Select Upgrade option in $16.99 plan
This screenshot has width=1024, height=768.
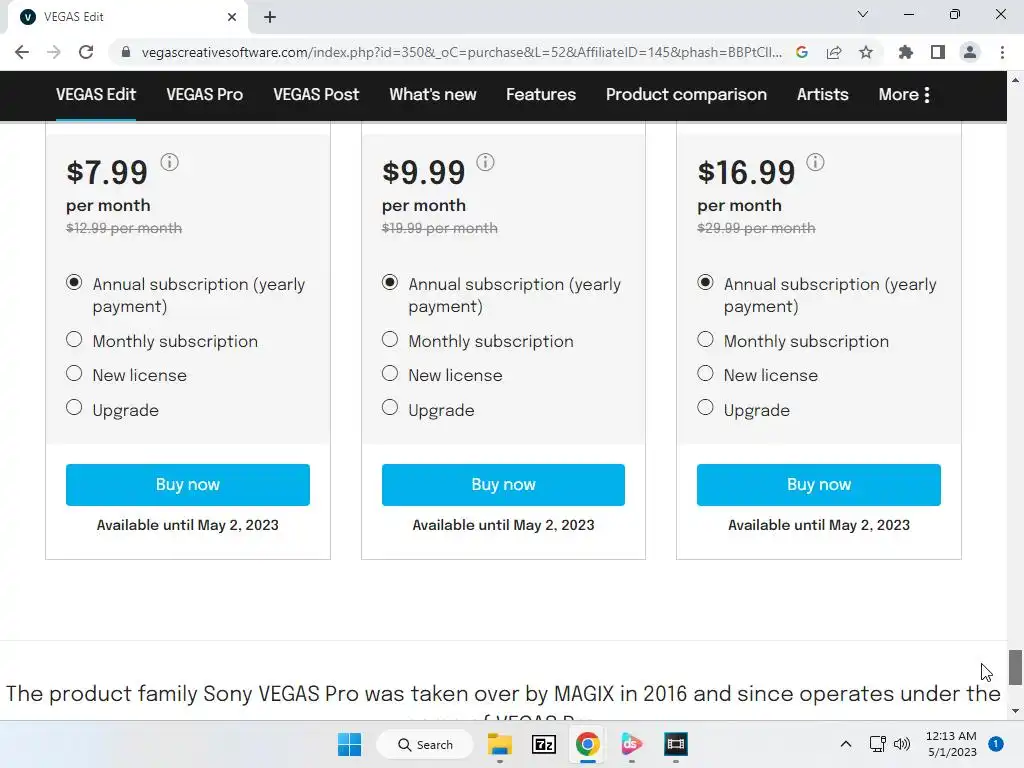tap(705, 408)
